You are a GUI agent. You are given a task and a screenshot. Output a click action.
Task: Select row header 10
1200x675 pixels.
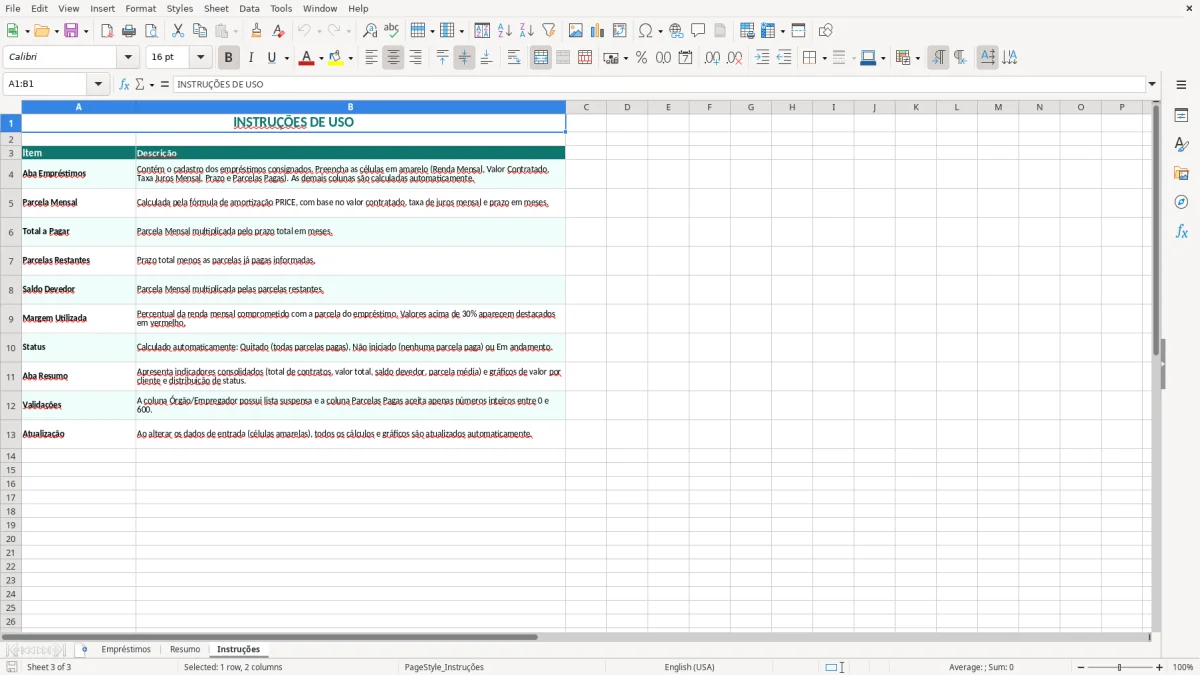11,348
